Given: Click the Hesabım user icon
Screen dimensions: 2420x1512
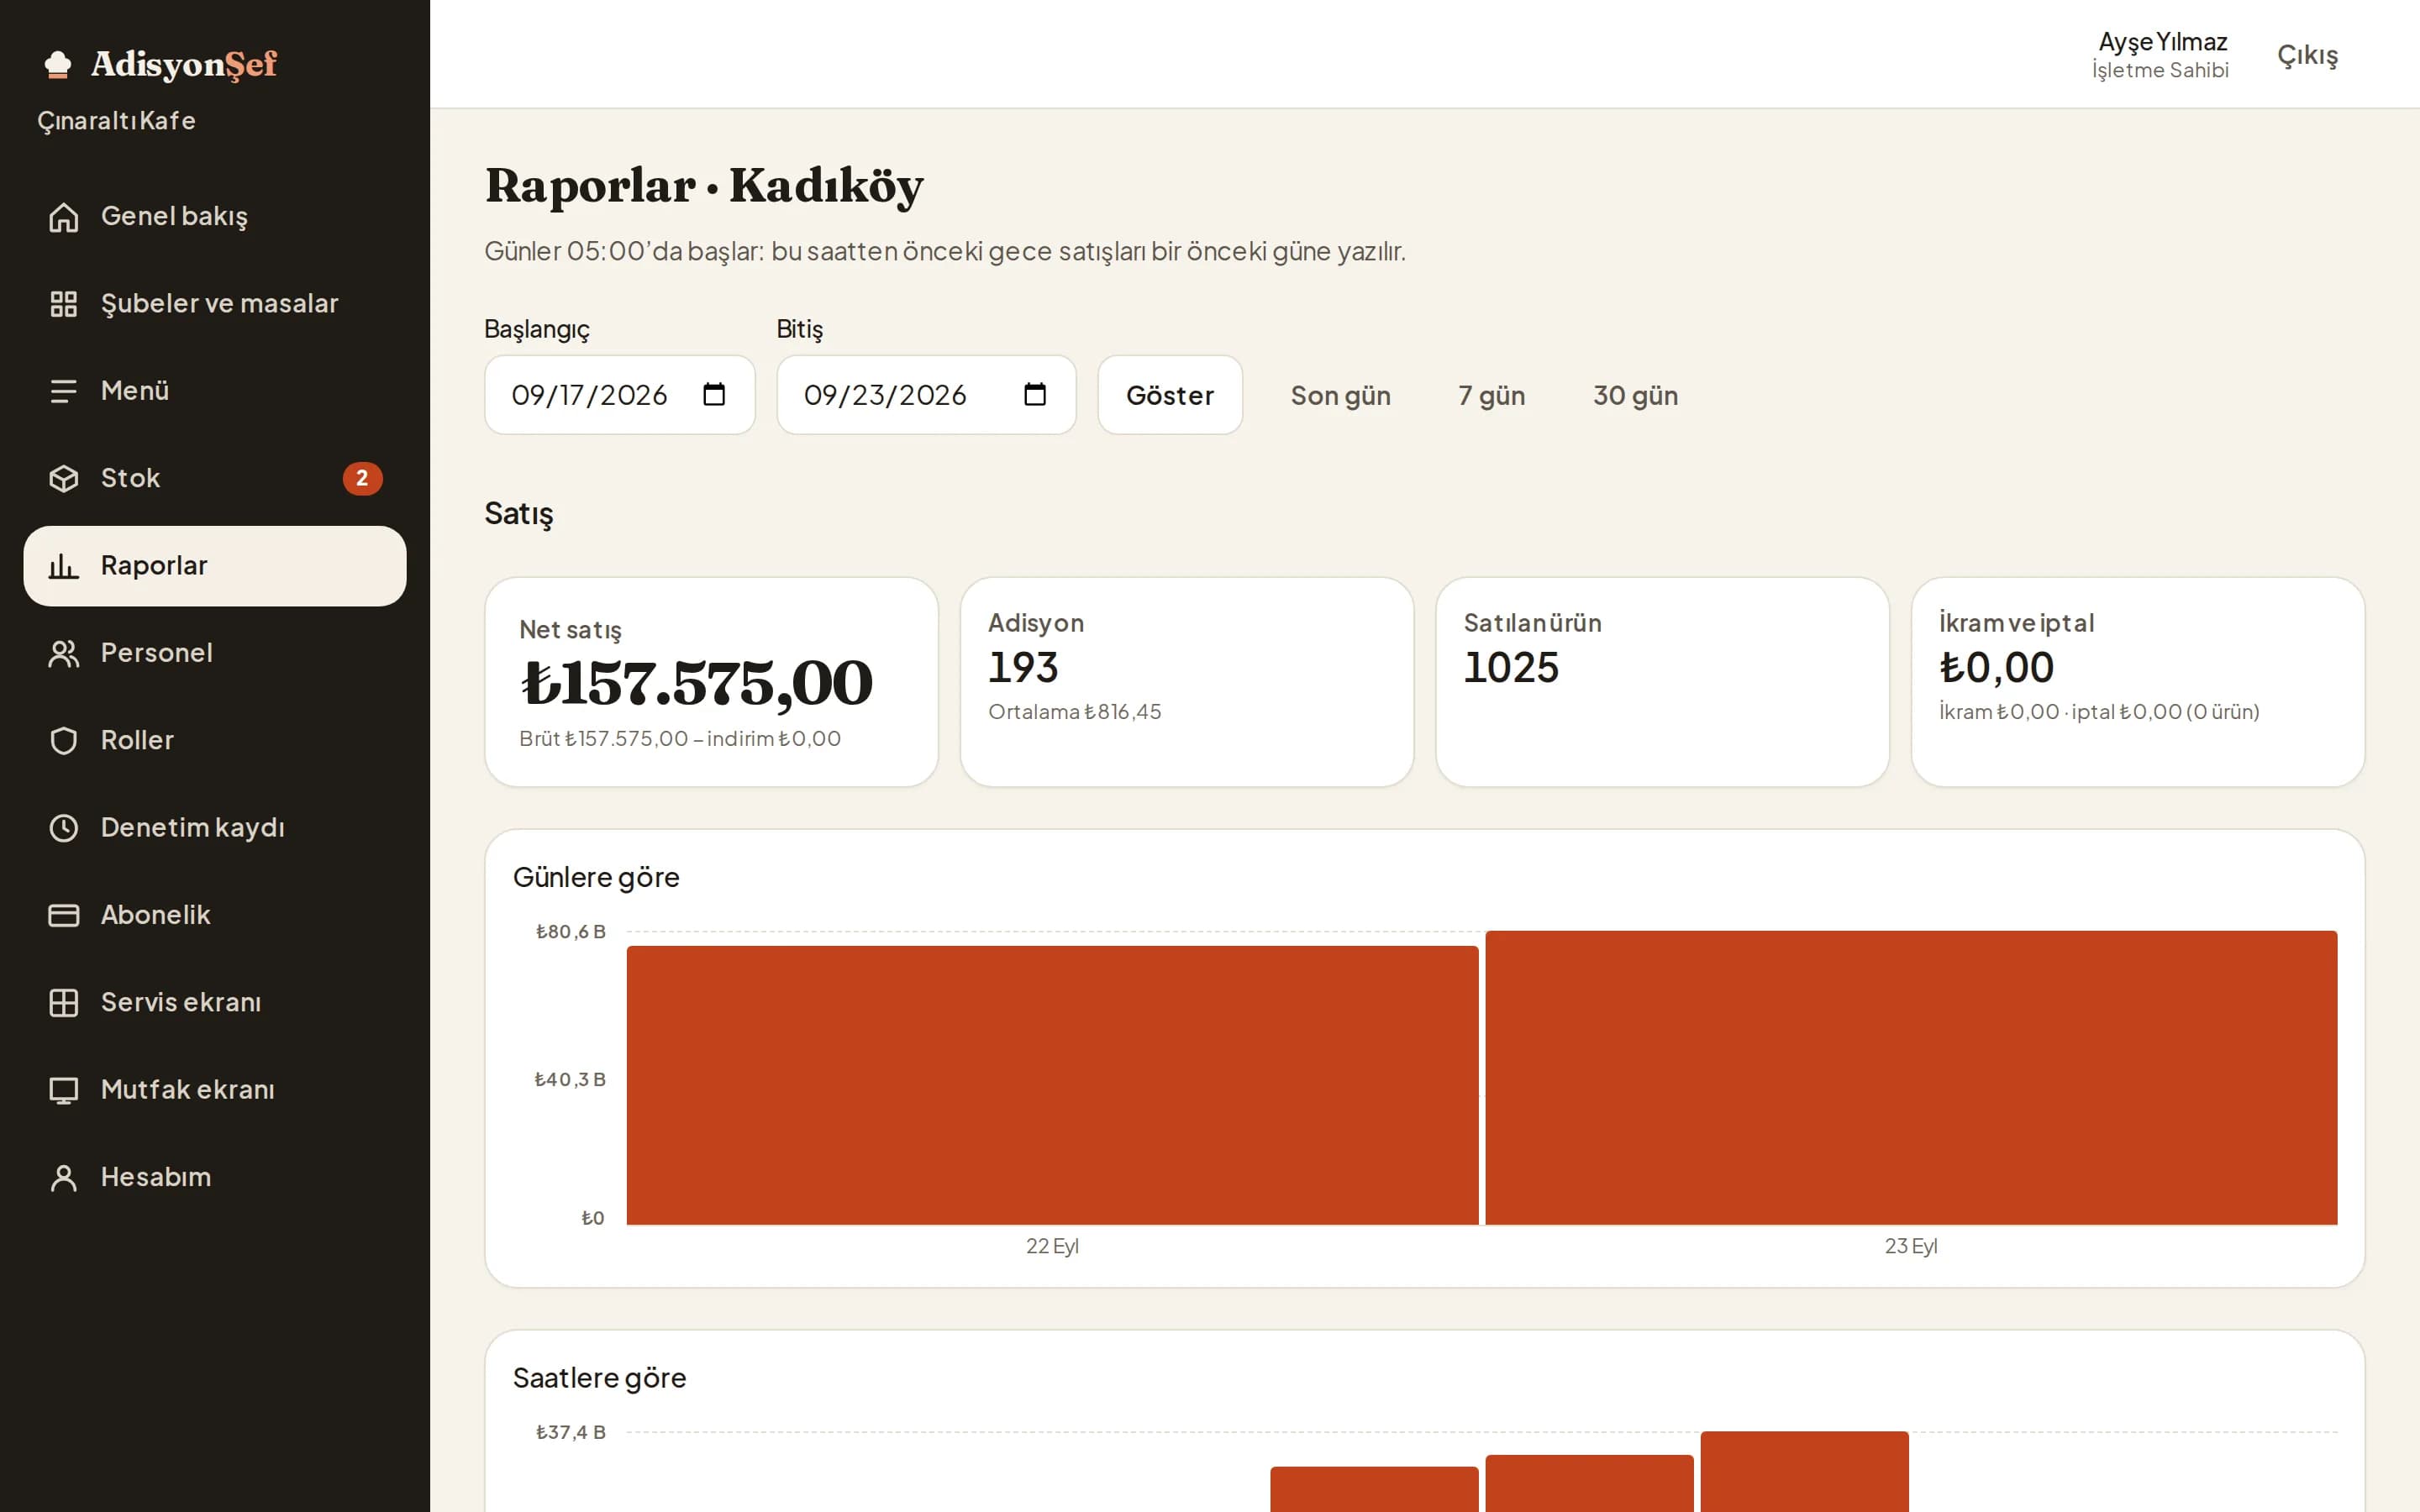Looking at the screenshot, I should pos(64,1178).
